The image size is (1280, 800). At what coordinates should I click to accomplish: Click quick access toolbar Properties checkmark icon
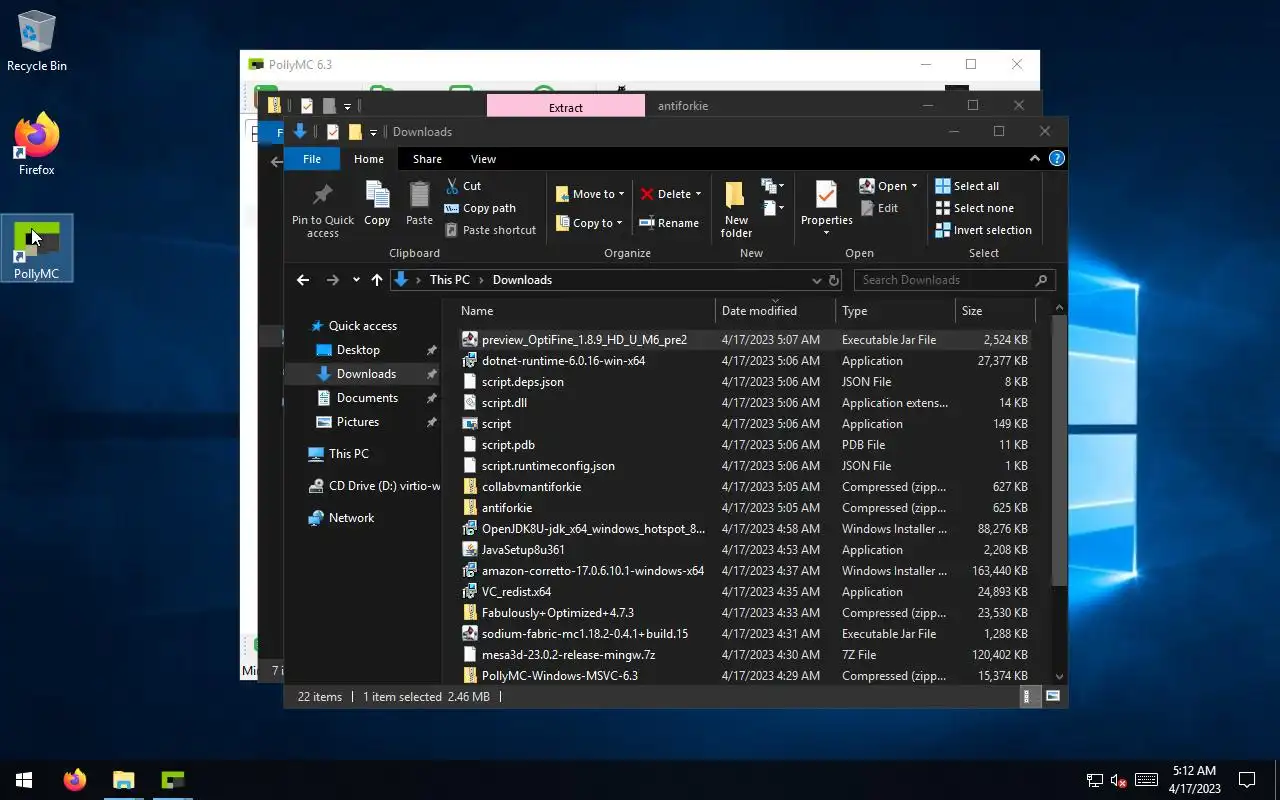coord(332,132)
